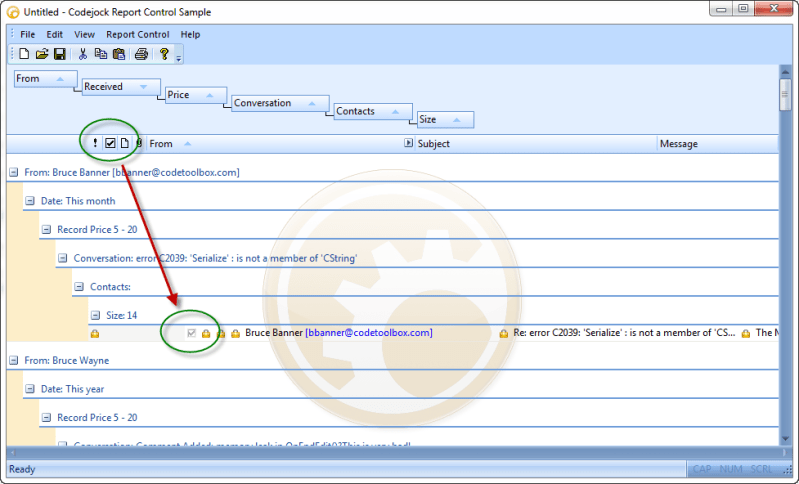Click lock icon before the message text 'The'
This screenshot has height=484, width=799.
point(746,334)
